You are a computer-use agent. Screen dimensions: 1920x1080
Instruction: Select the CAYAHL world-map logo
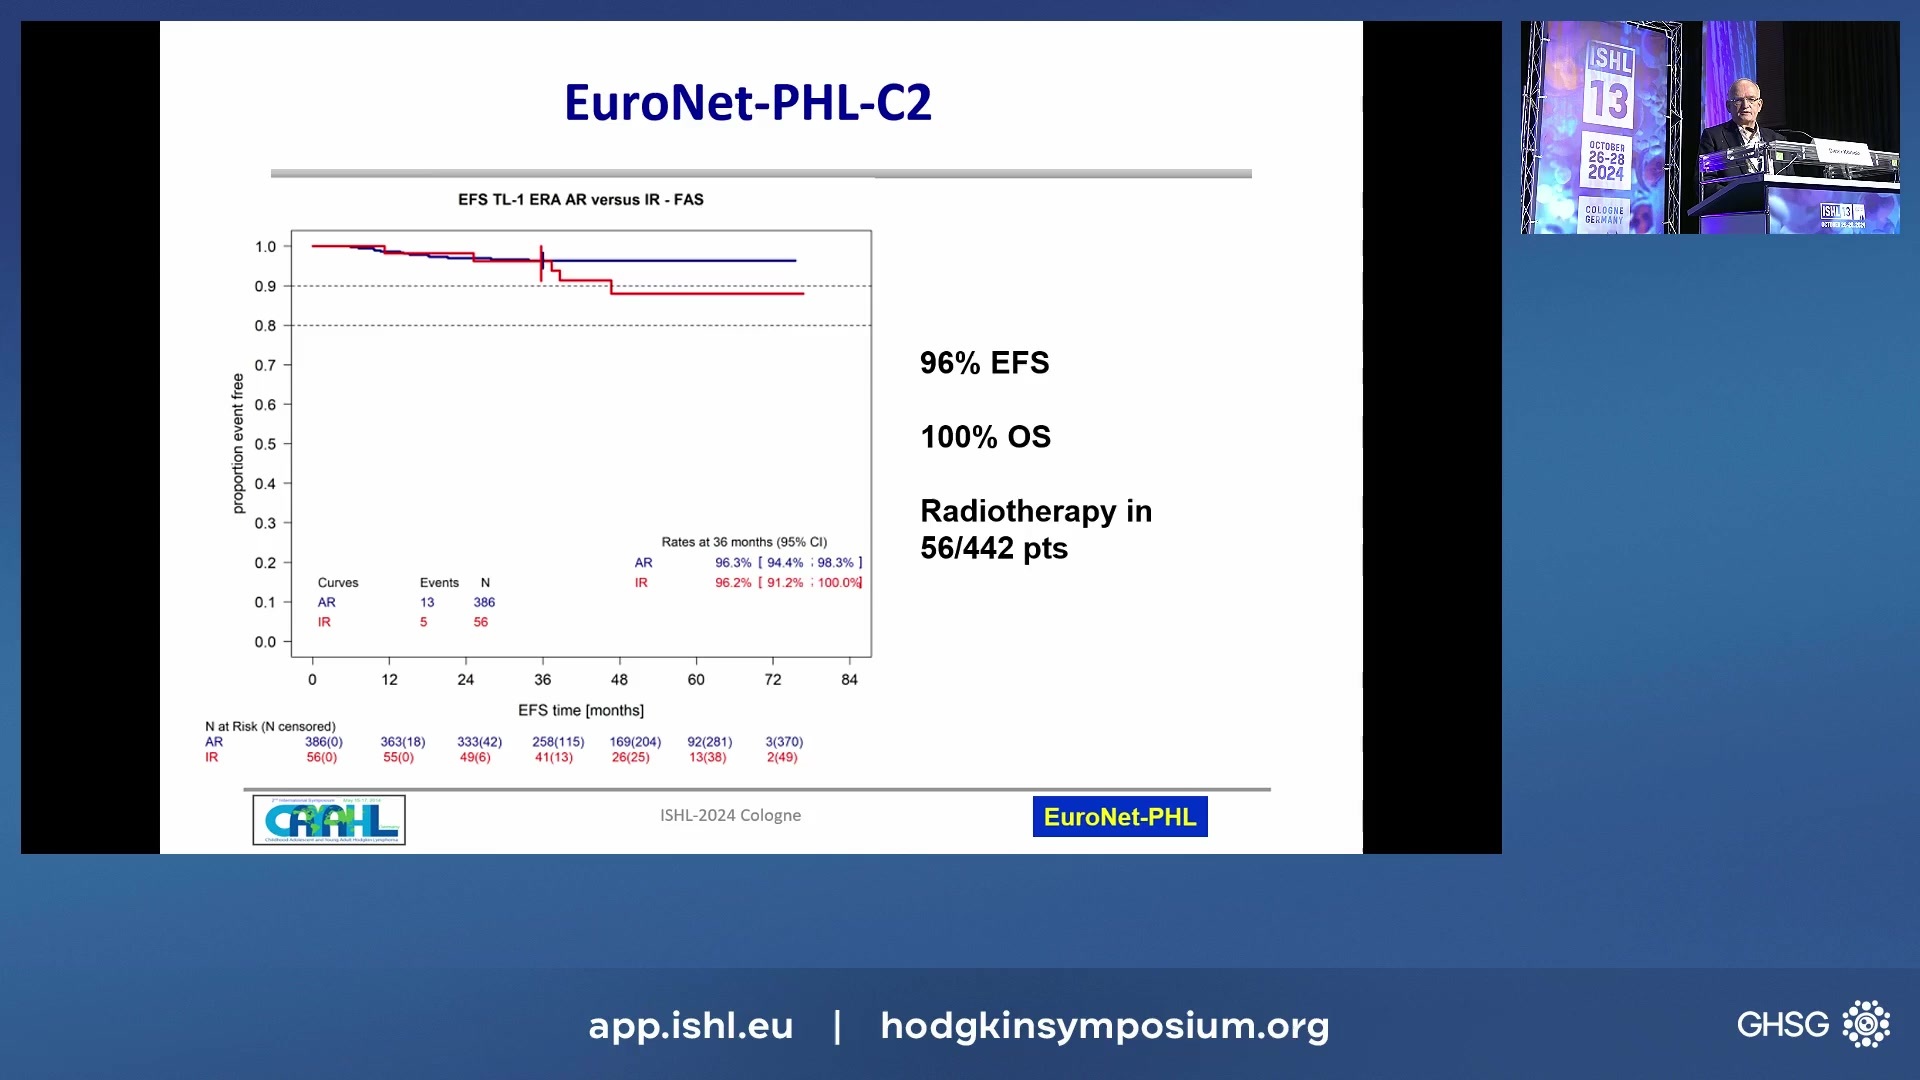click(328, 820)
